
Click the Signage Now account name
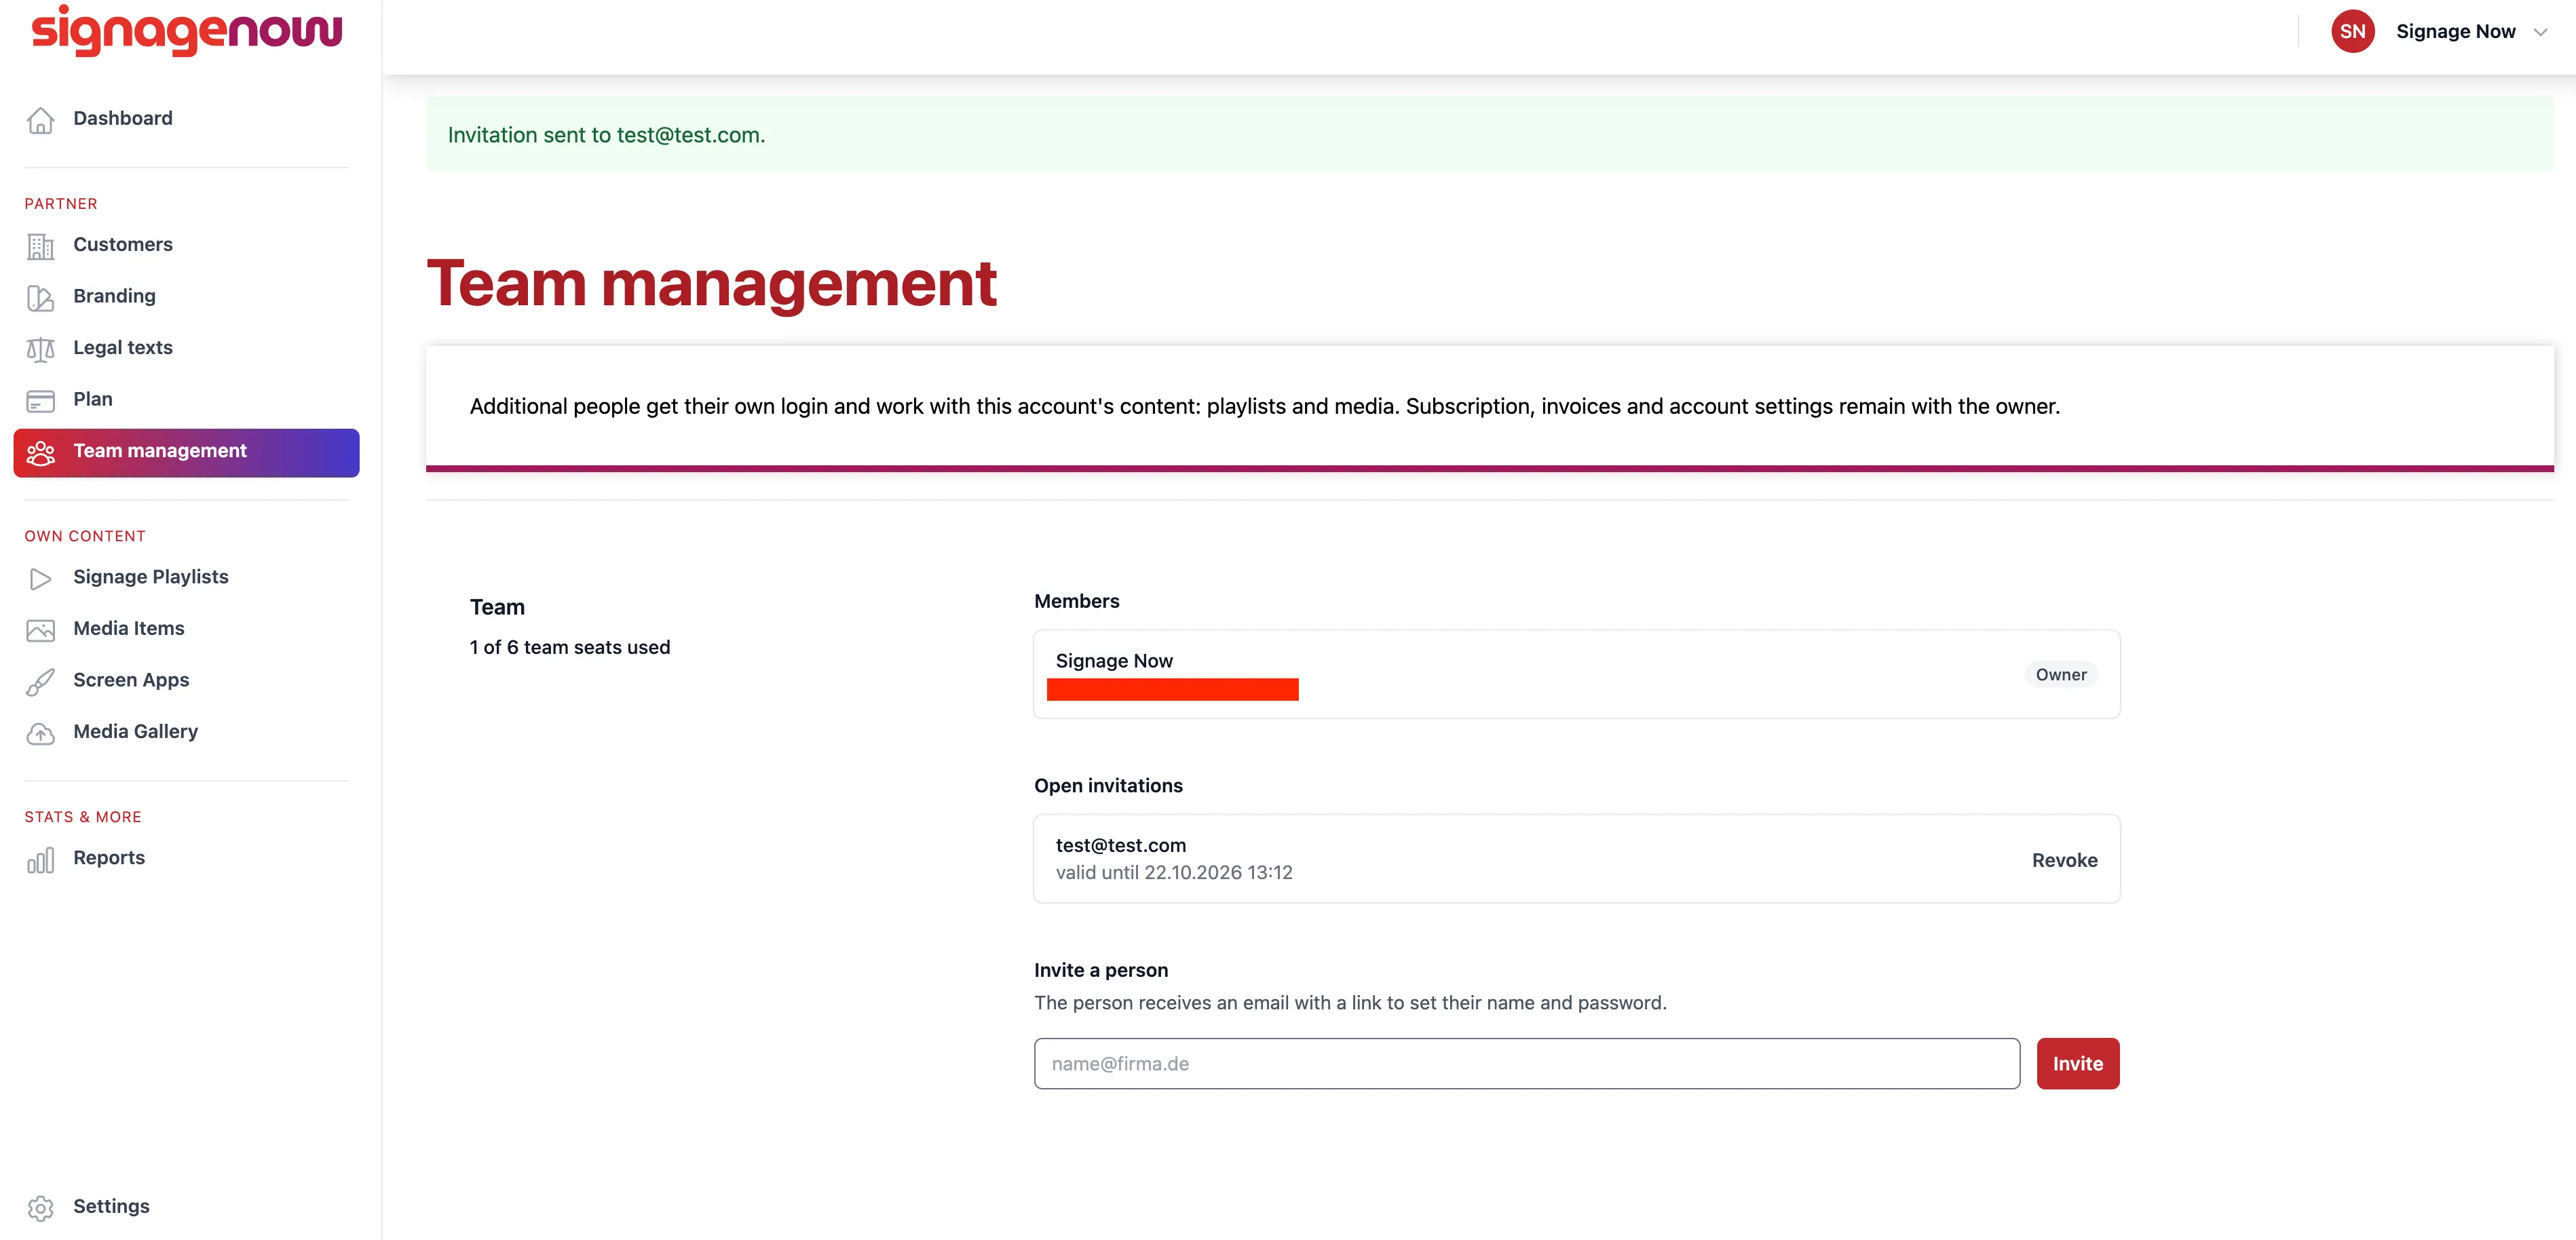[2455, 32]
